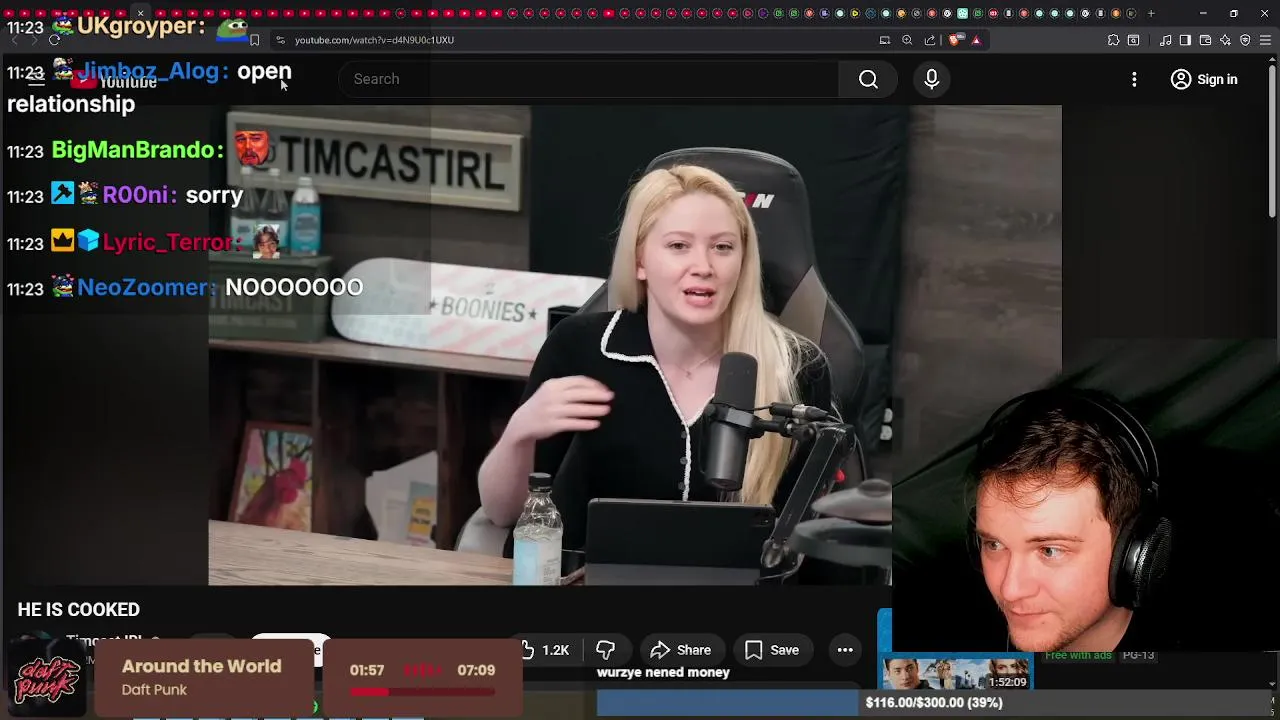Click the video title HE IS COOKED
This screenshot has width=1280, height=720.
[78, 610]
